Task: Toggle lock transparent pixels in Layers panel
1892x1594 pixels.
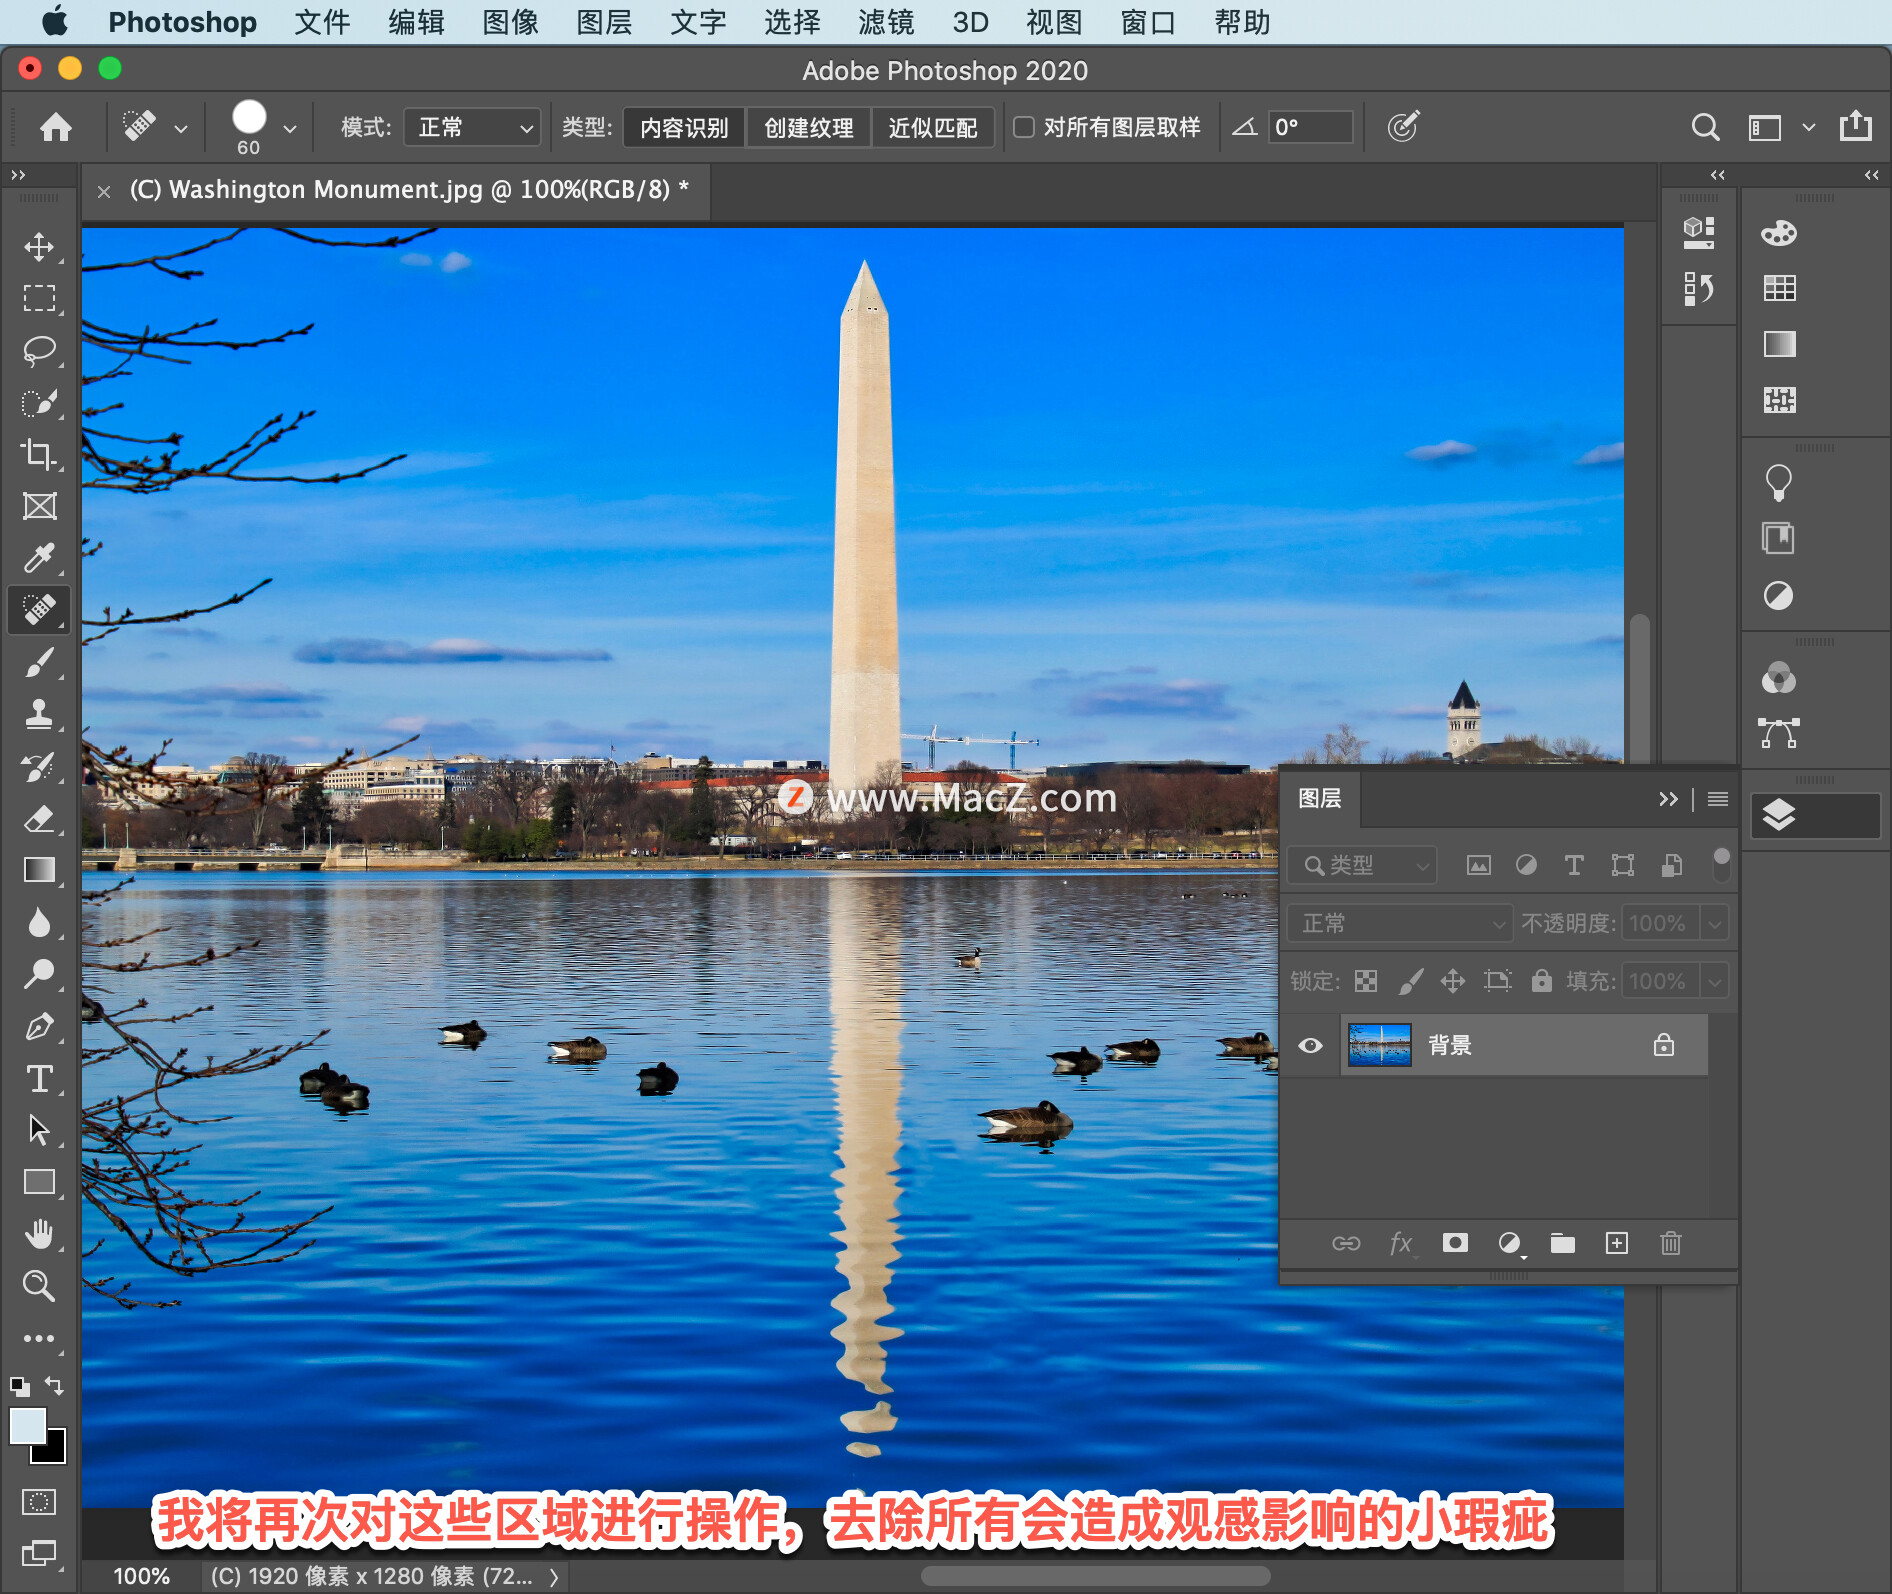Action: [1366, 981]
